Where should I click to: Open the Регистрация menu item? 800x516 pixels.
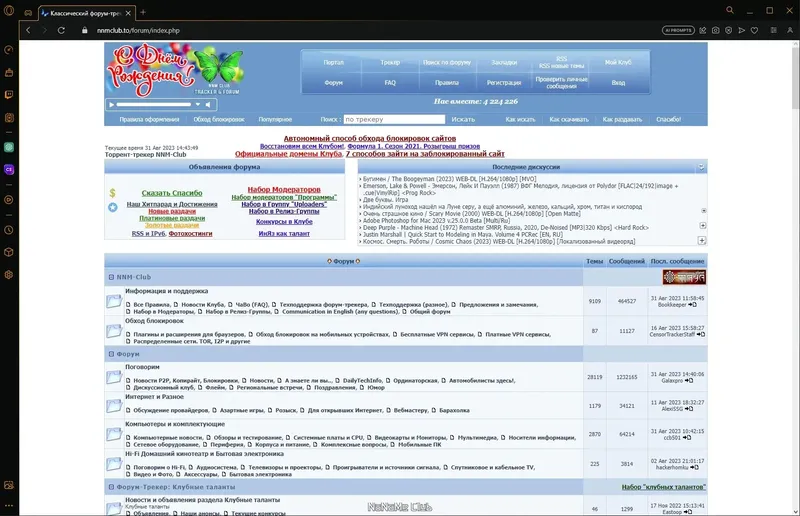click(x=504, y=83)
